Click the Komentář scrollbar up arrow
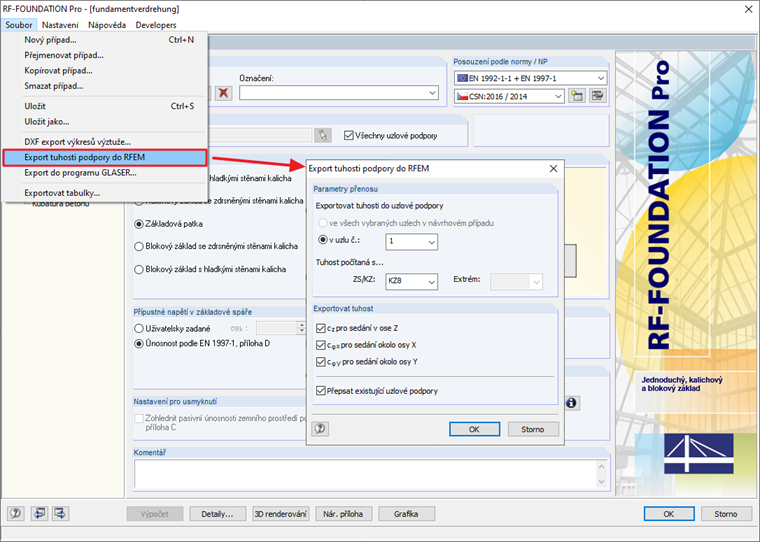The height and width of the screenshot is (542, 760). (x=601, y=466)
